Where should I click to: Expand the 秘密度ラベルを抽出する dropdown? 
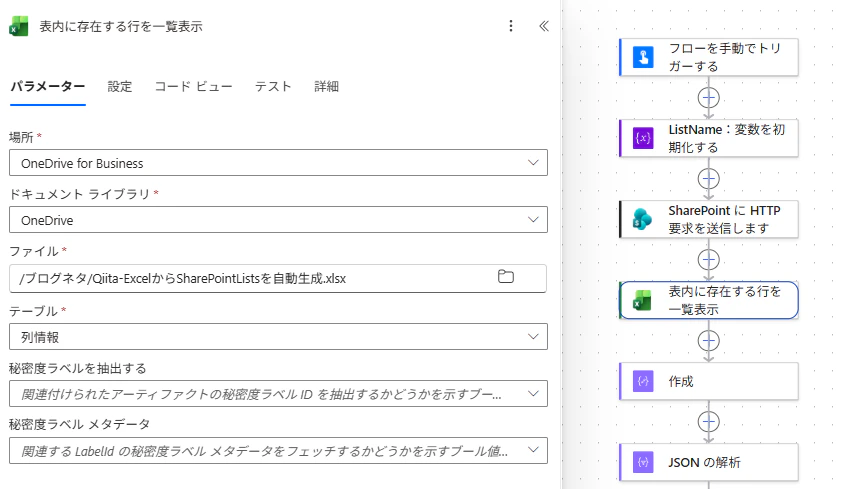point(278,394)
